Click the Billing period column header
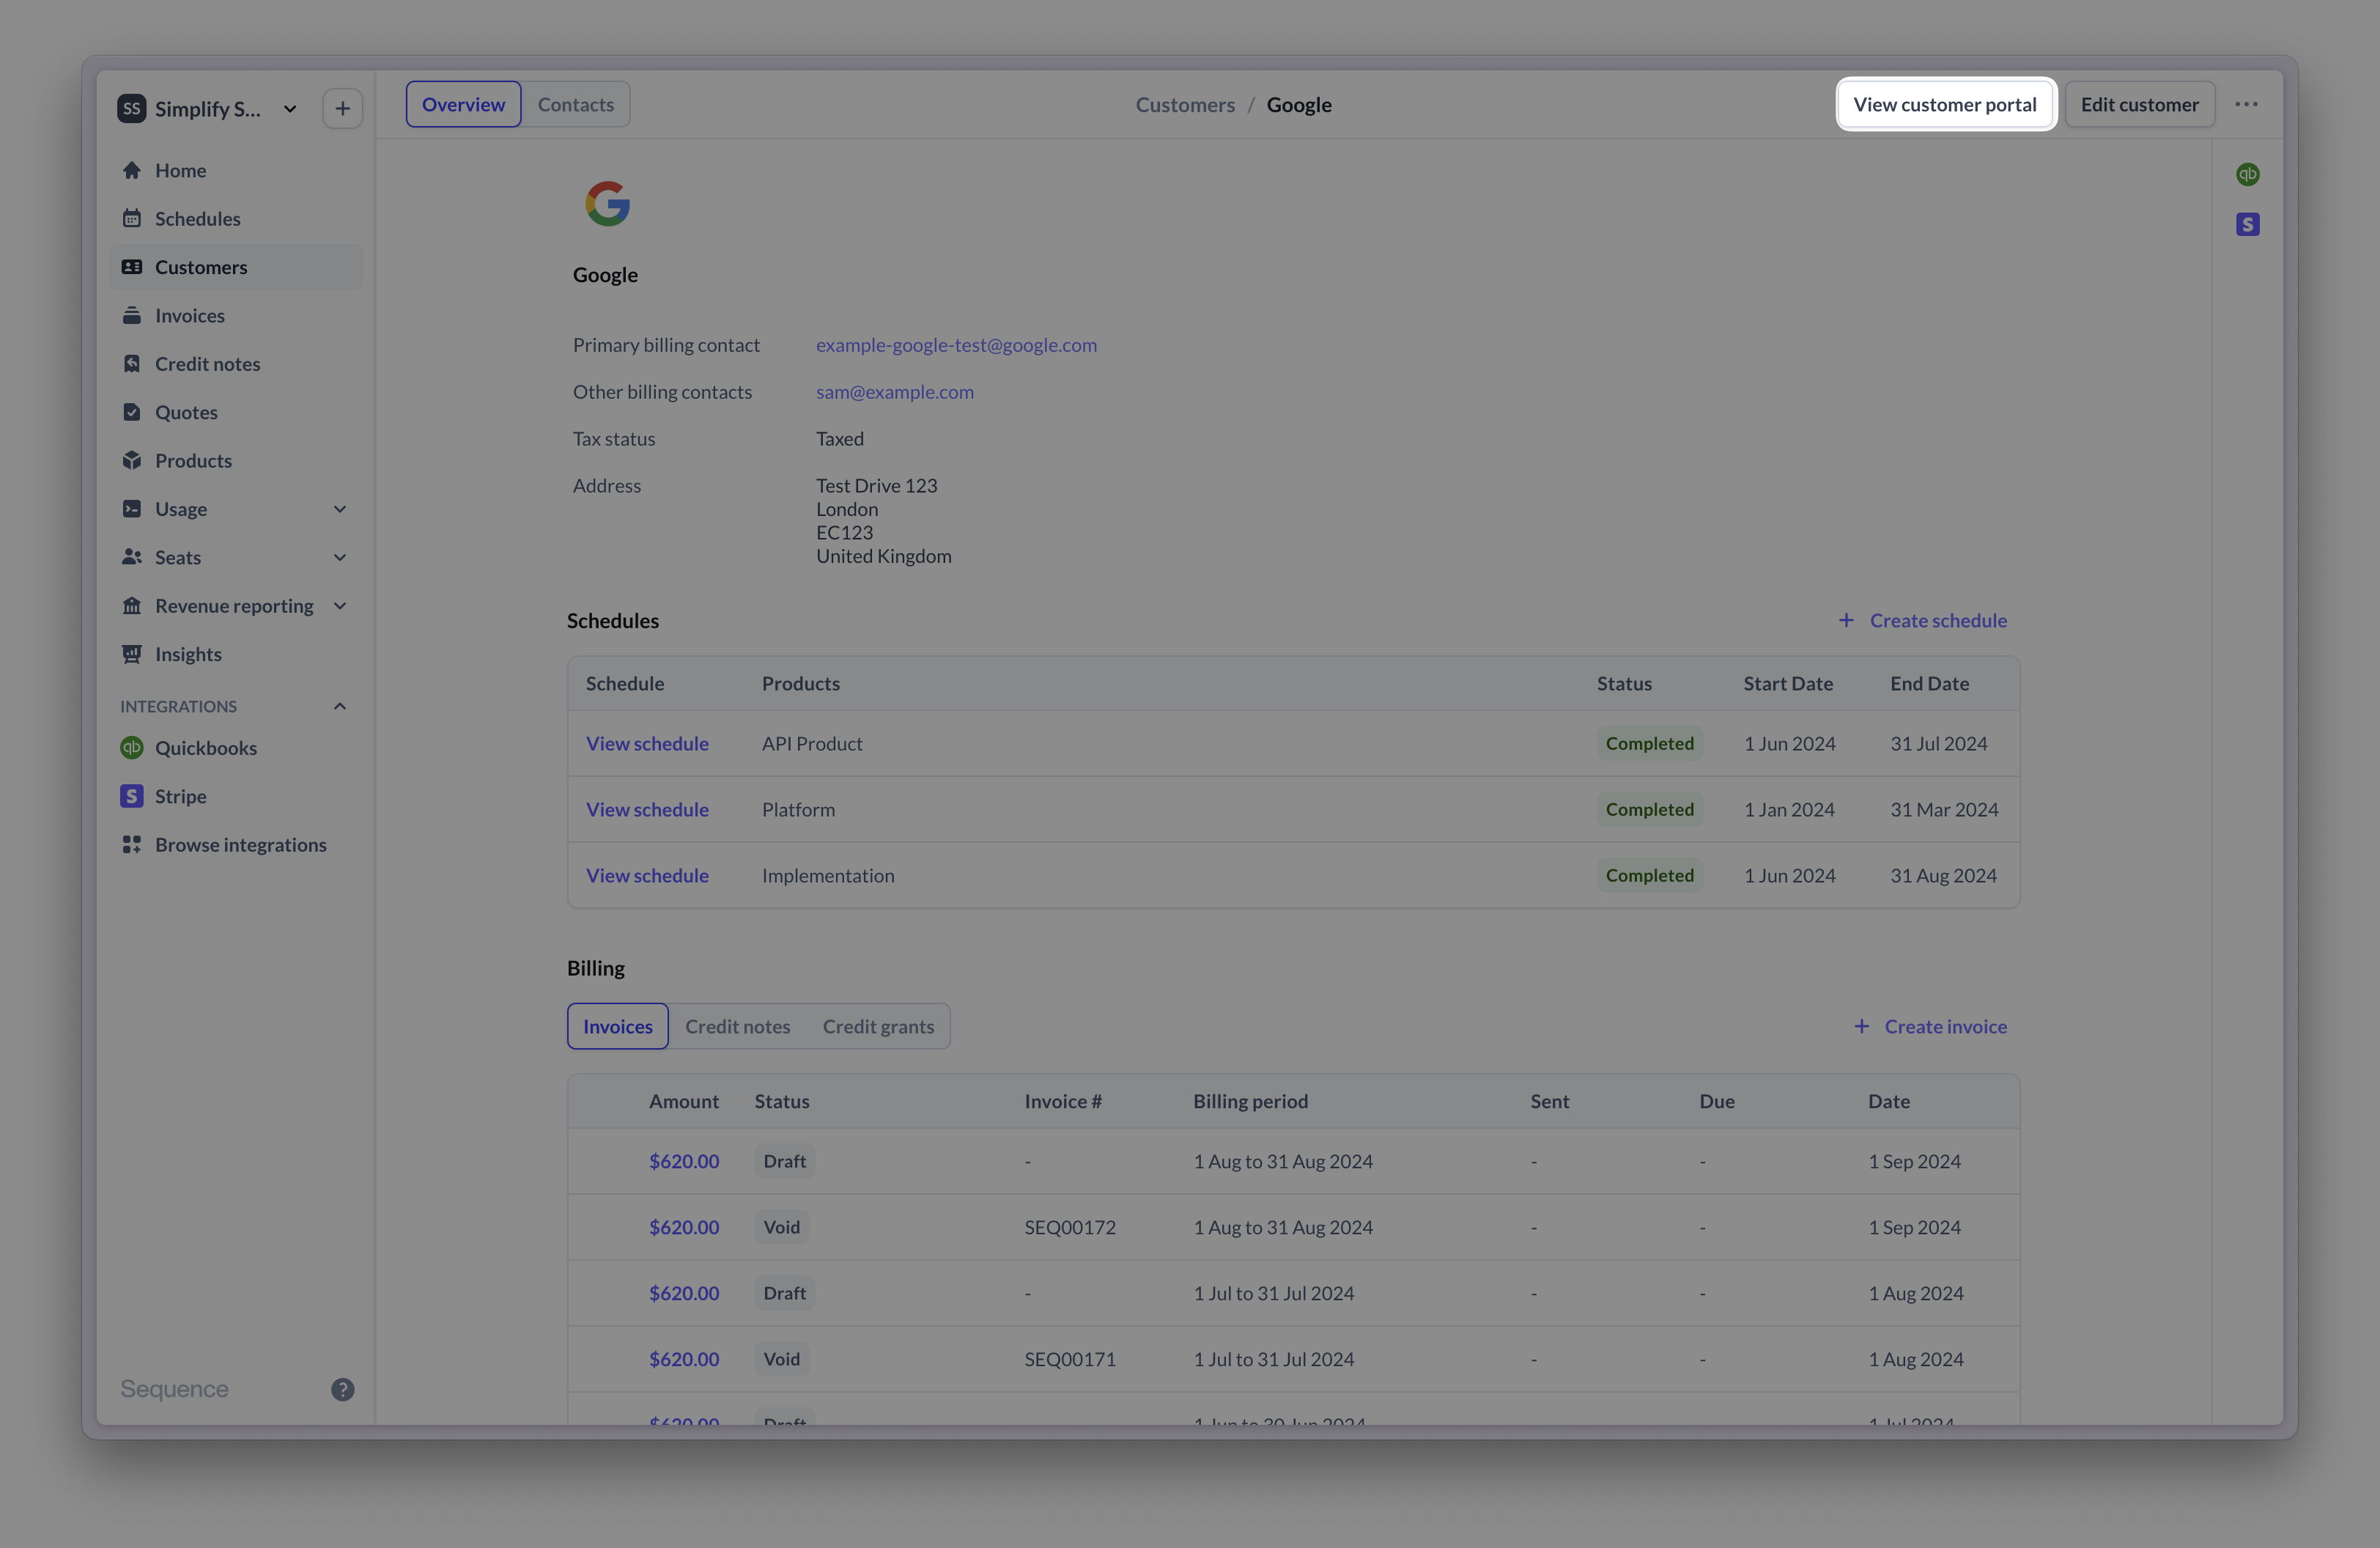 (1250, 1101)
